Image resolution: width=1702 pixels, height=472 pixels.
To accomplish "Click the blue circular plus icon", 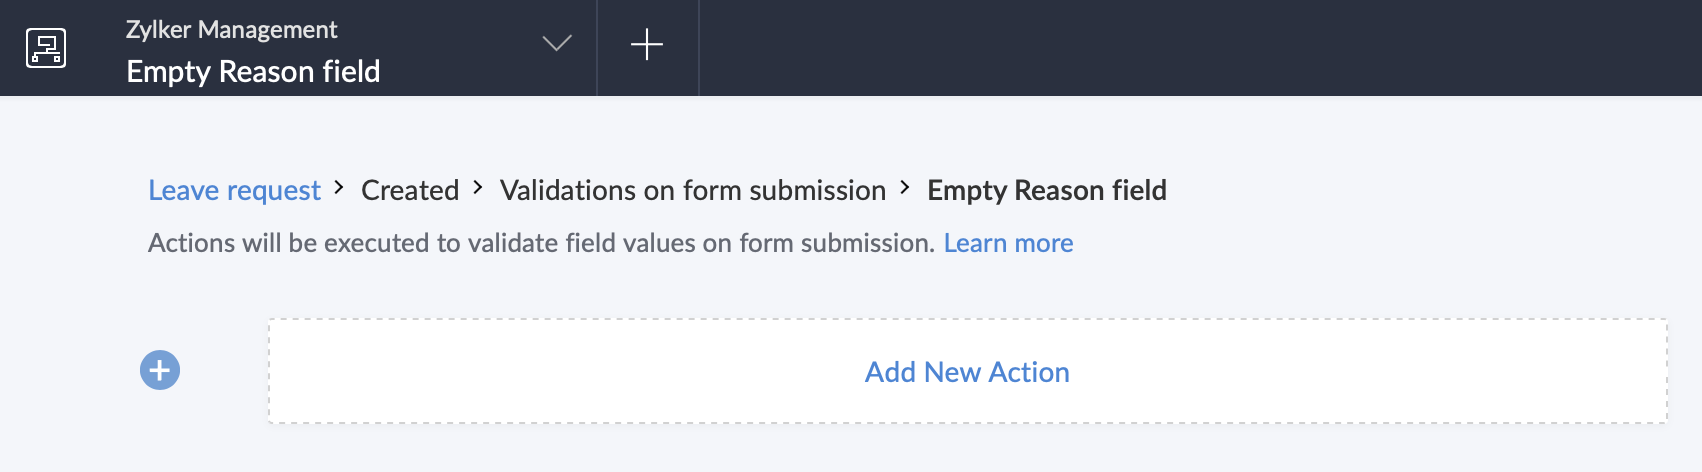I will point(160,370).
